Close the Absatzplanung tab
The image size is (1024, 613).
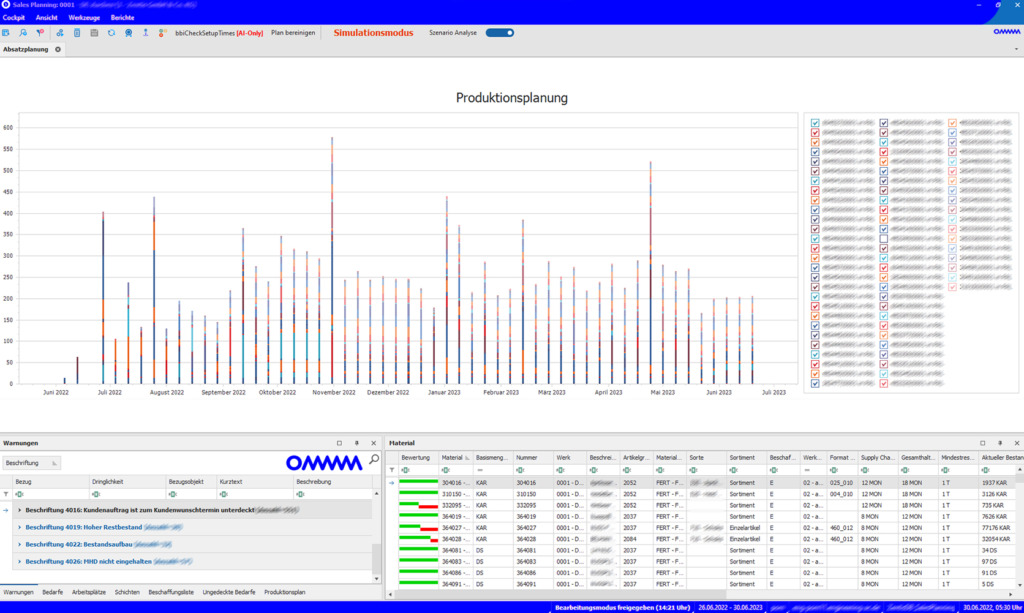(x=57, y=49)
